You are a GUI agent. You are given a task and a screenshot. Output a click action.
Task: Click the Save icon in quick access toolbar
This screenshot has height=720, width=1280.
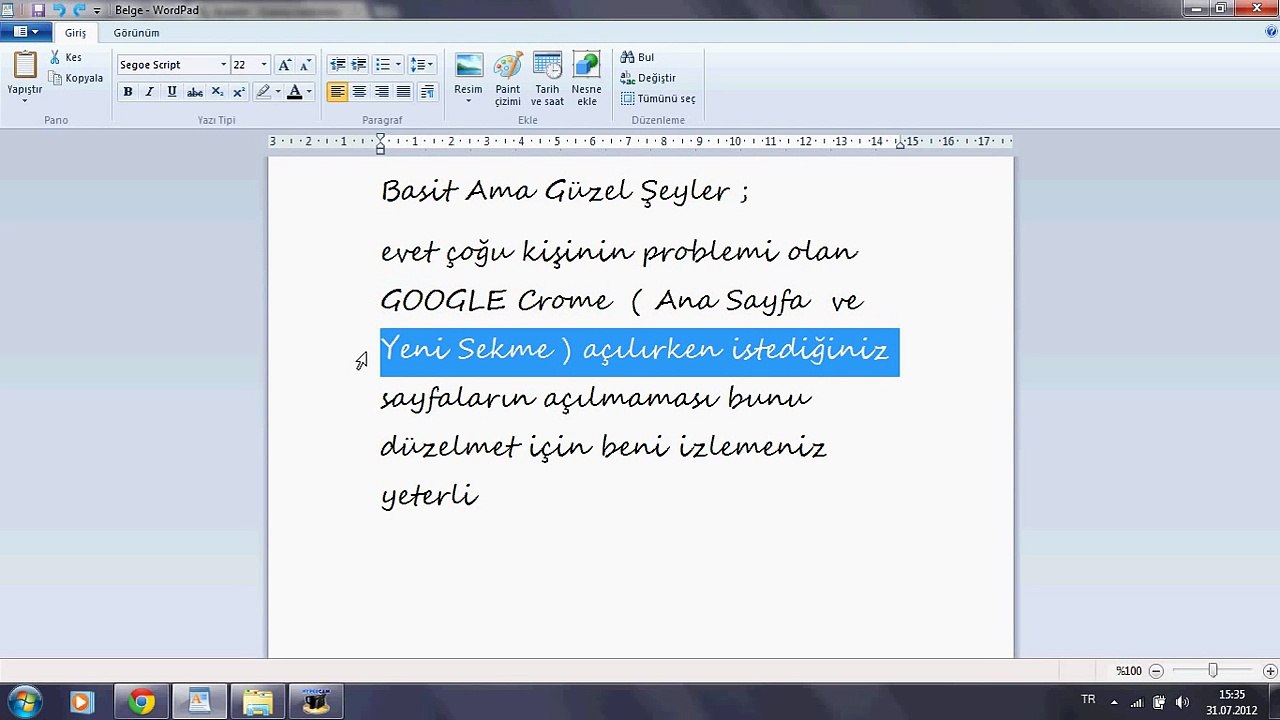(38, 10)
